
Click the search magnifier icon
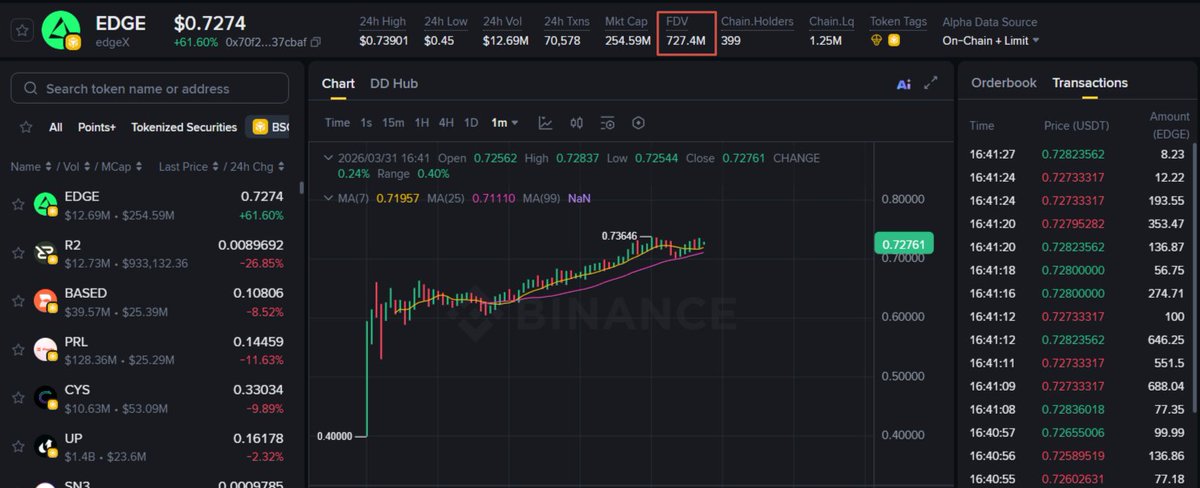click(x=32, y=89)
